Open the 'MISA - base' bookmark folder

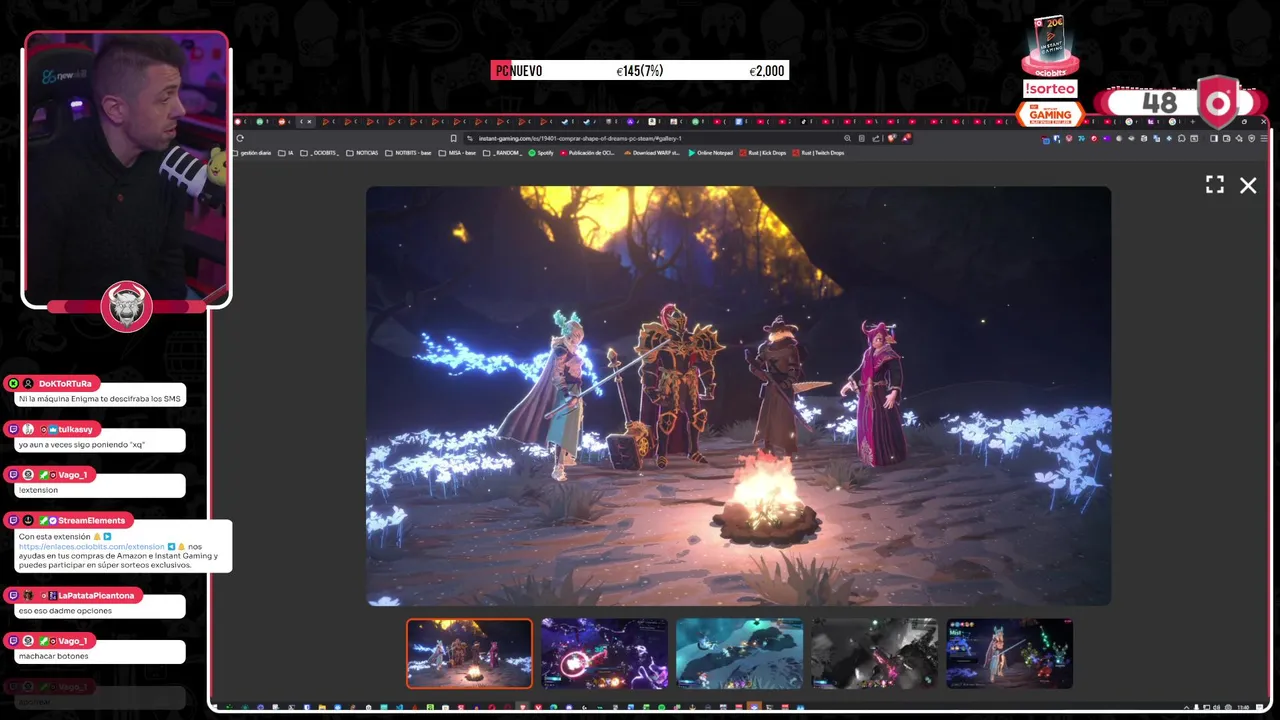(x=457, y=153)
